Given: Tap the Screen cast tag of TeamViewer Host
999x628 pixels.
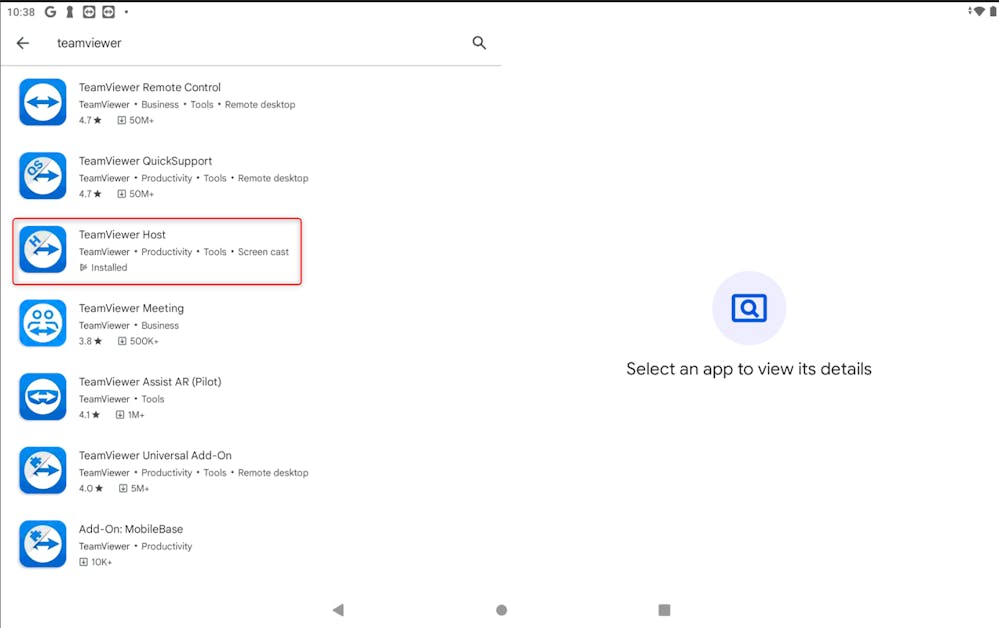Looking at the screenshot, I should [x=263, y=252].
